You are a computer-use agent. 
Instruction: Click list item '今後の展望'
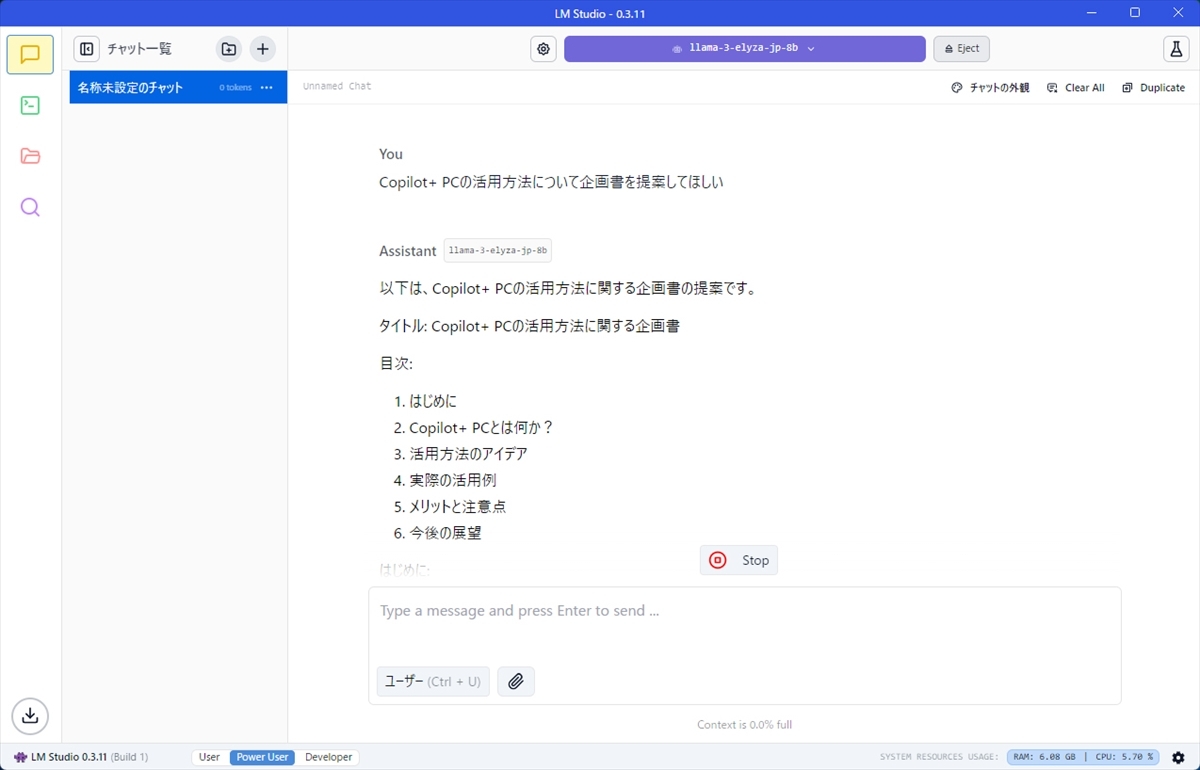[445, 533]
